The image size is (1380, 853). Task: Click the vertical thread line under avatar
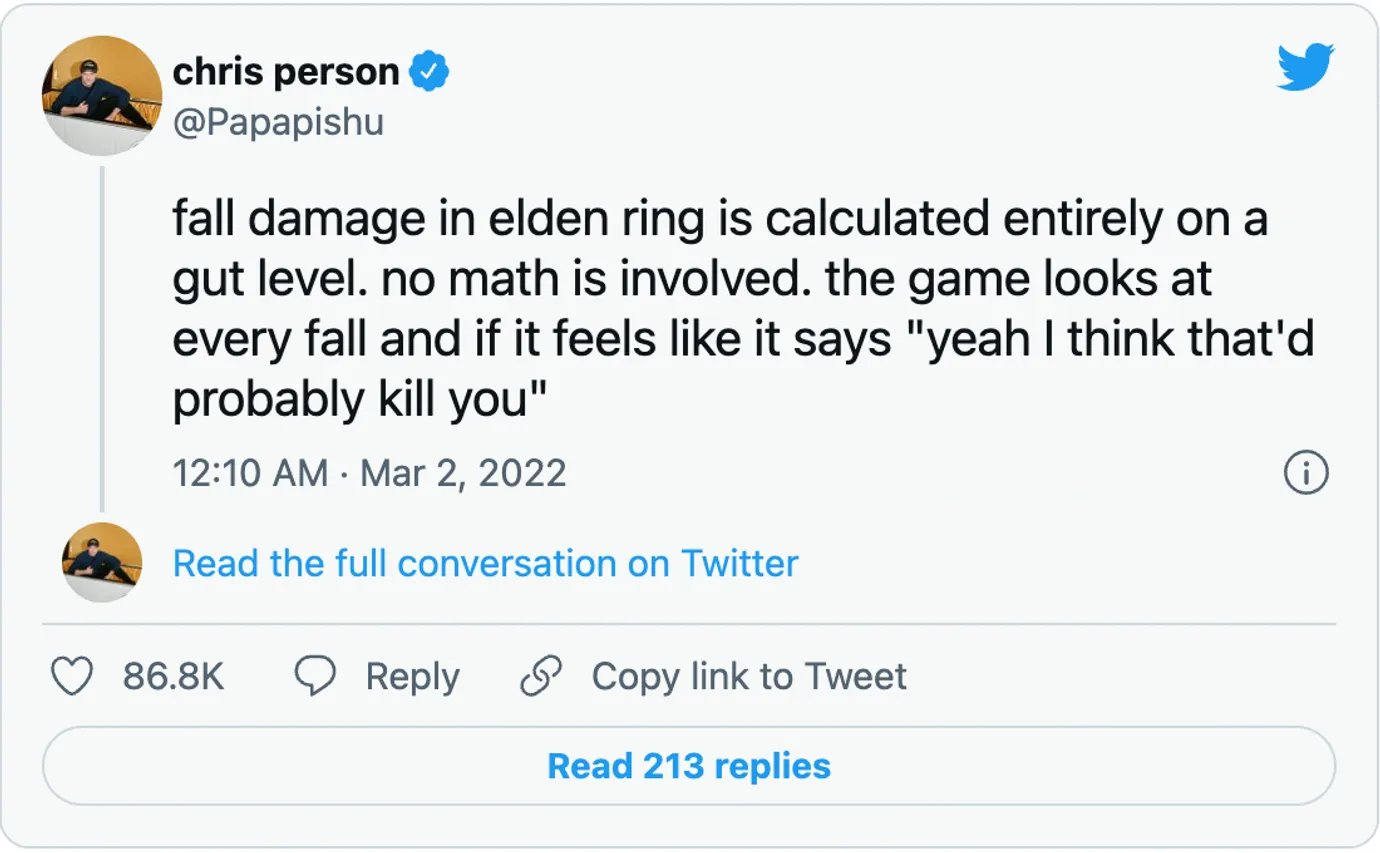pyautogui.click(x=101, y=338)
